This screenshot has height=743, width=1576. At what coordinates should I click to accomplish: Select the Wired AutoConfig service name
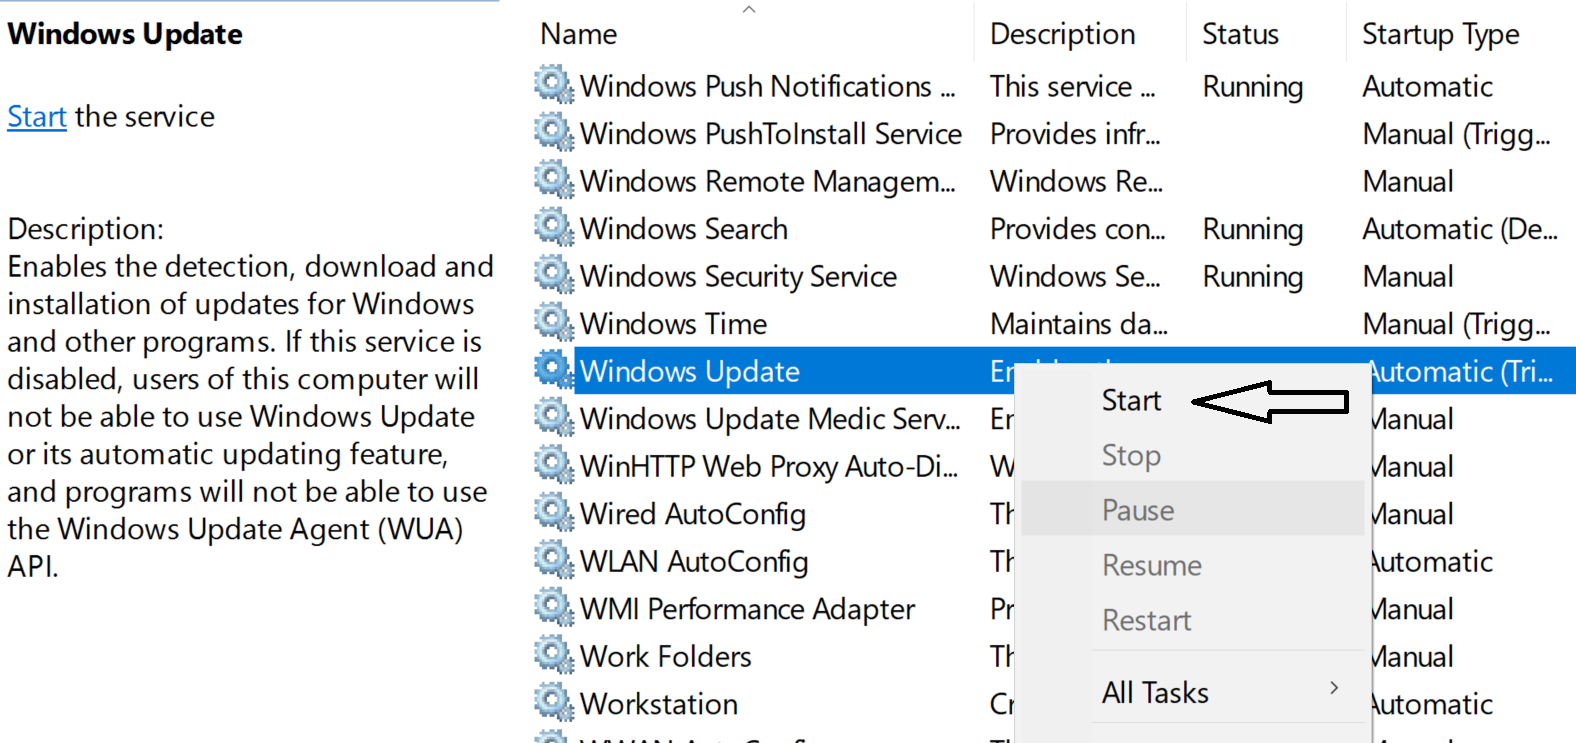[x=693, y=514]
